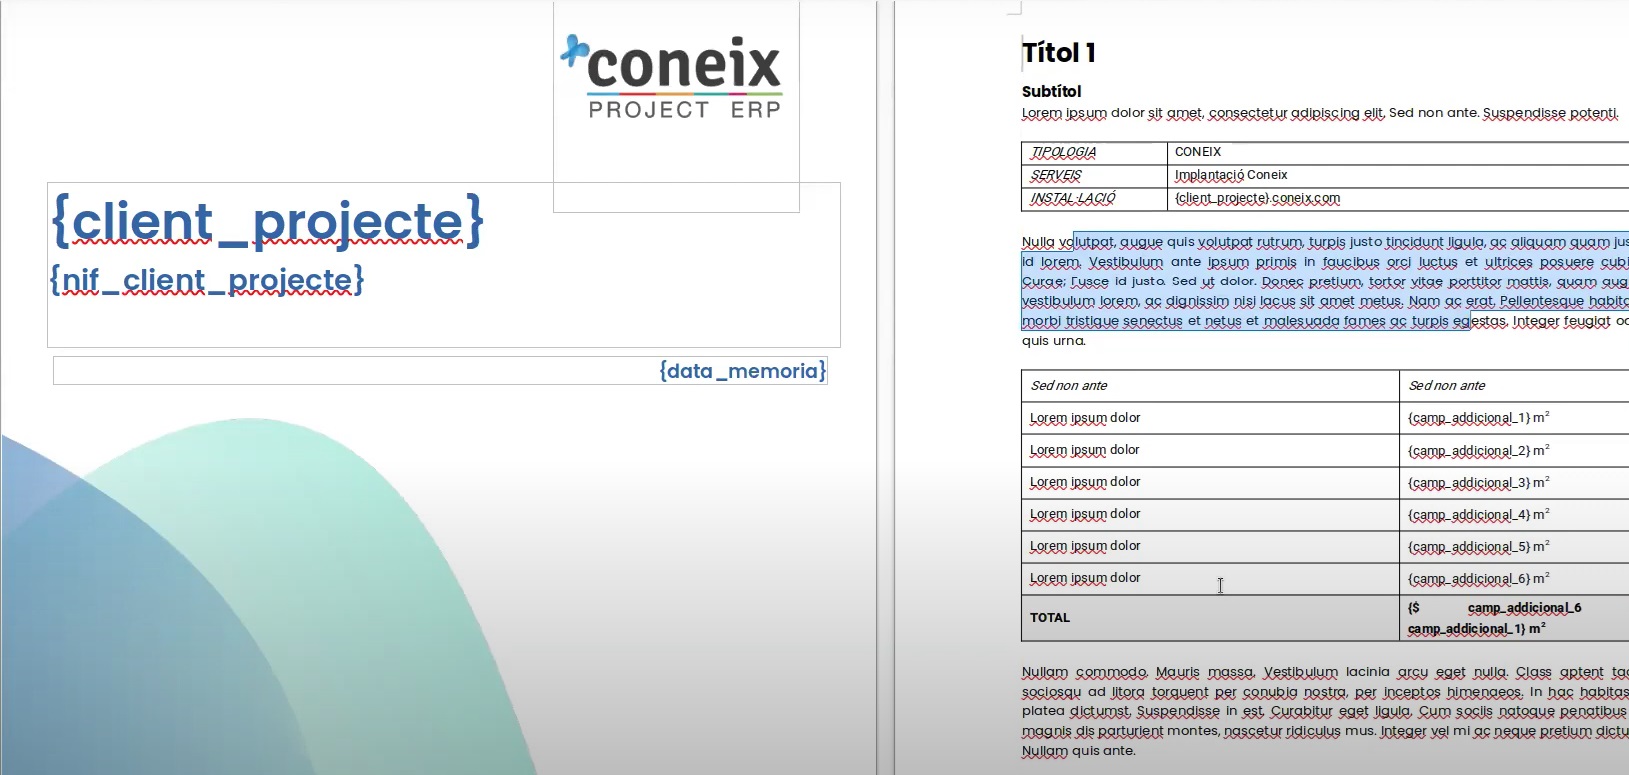Click the Lorem ipsum dolor cell beside {camp_addicional_4}
This screenshot has height=775, width=1629.
click(x=1210, y=514)
